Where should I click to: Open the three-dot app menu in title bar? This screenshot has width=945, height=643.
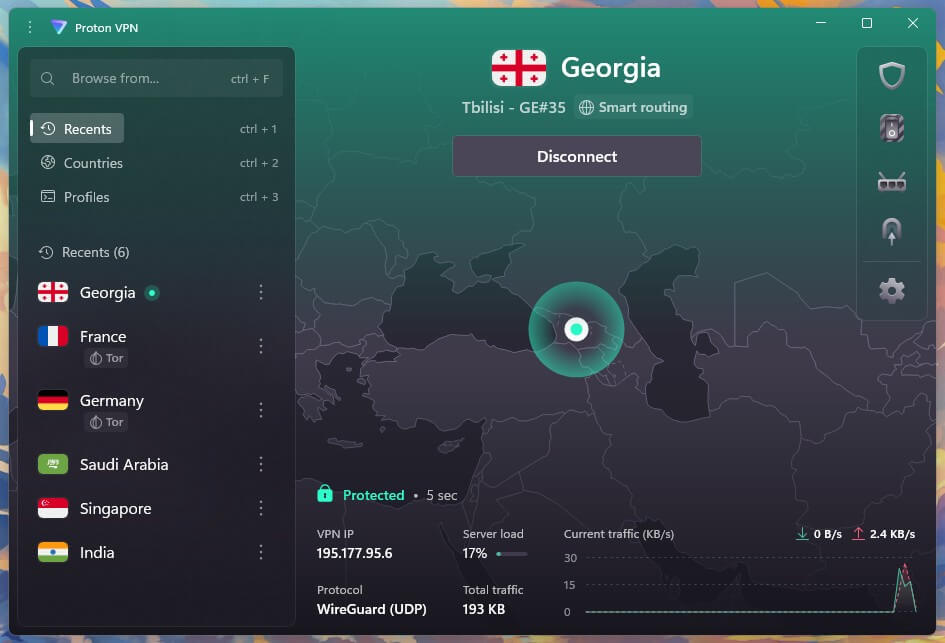[x=30, y=27]
